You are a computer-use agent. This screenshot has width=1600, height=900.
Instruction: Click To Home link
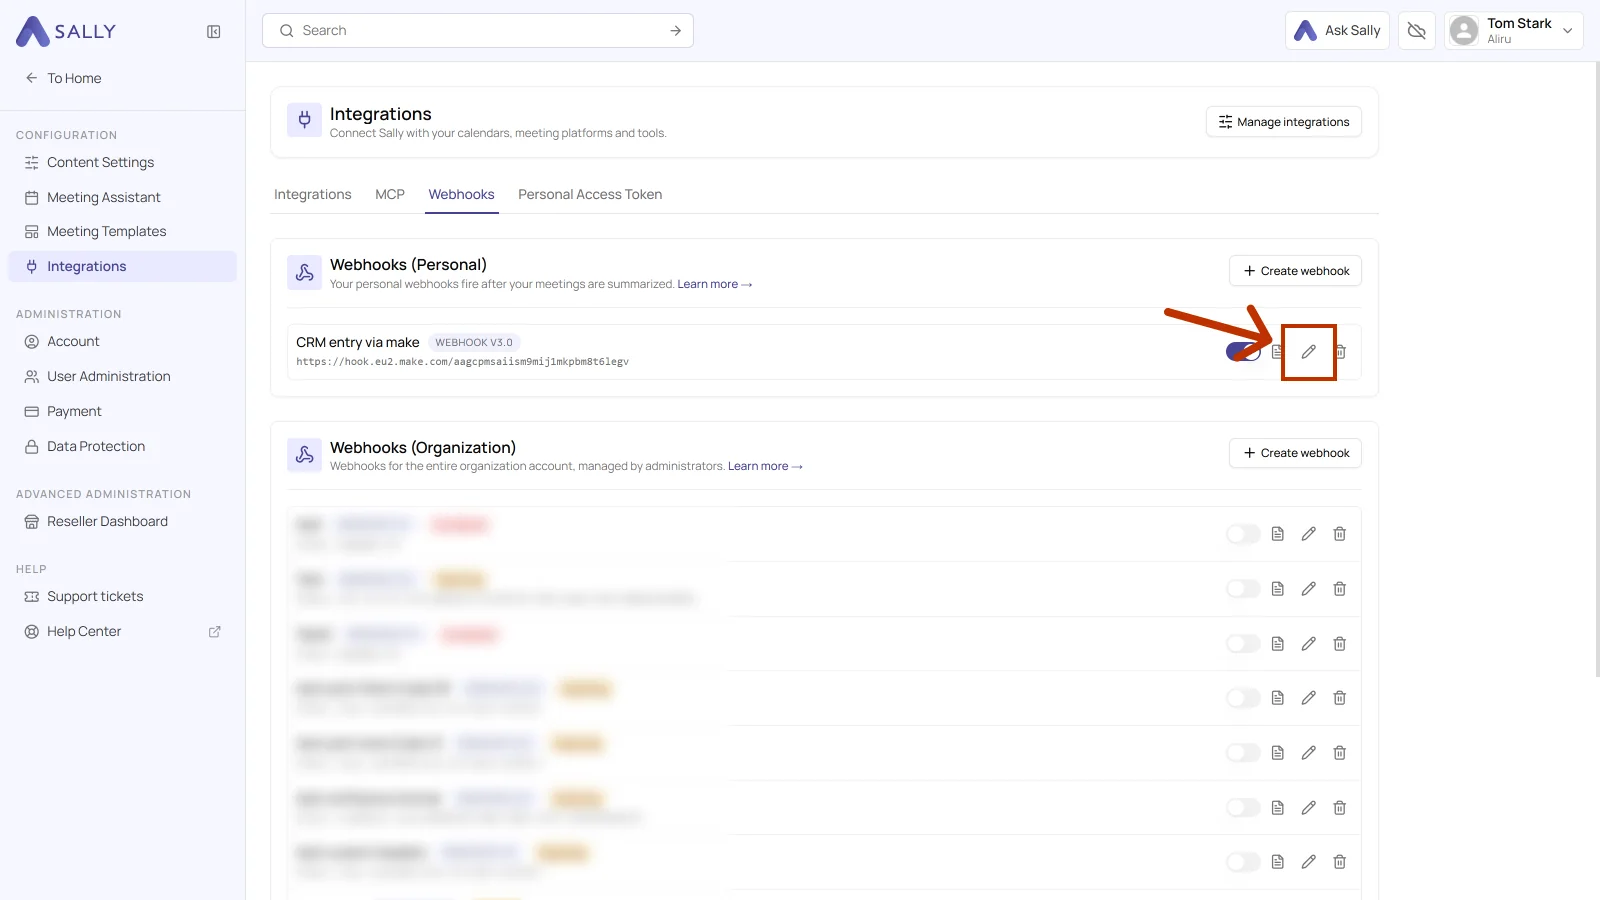click(x=74, y=78)
